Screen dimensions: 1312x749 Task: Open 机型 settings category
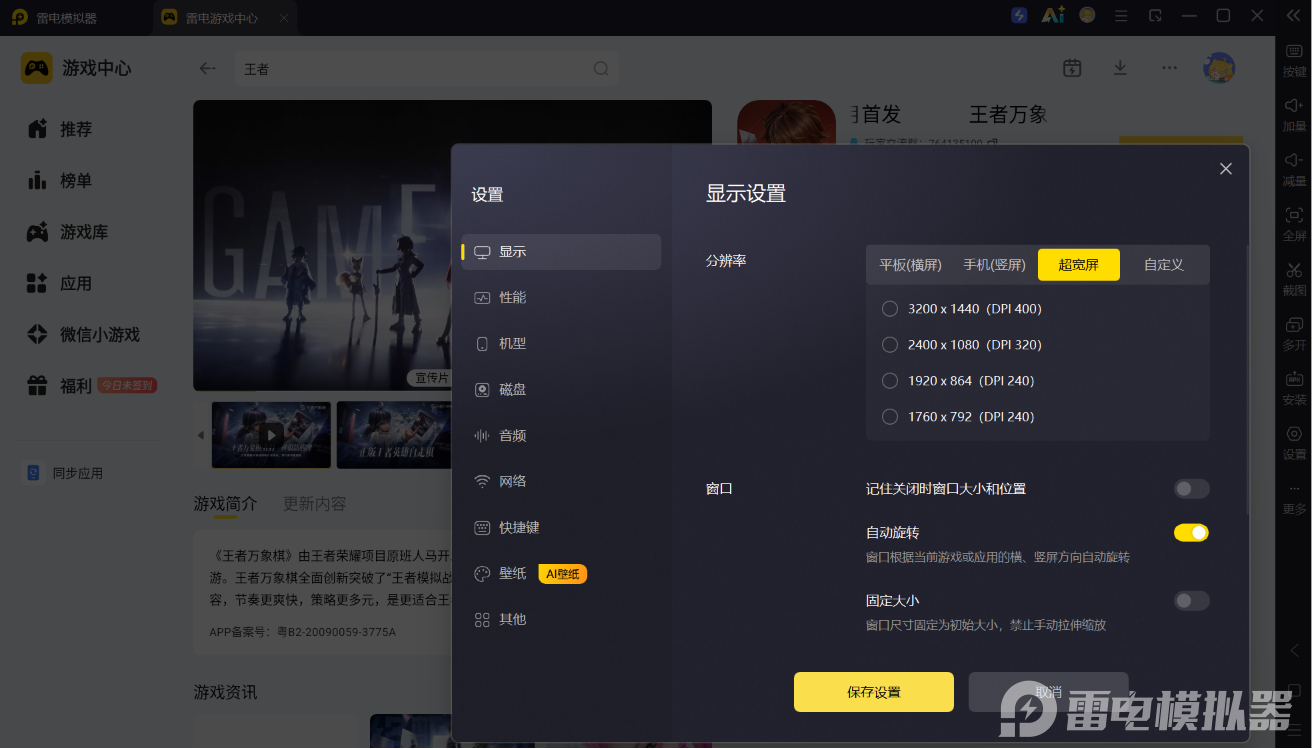561,344
